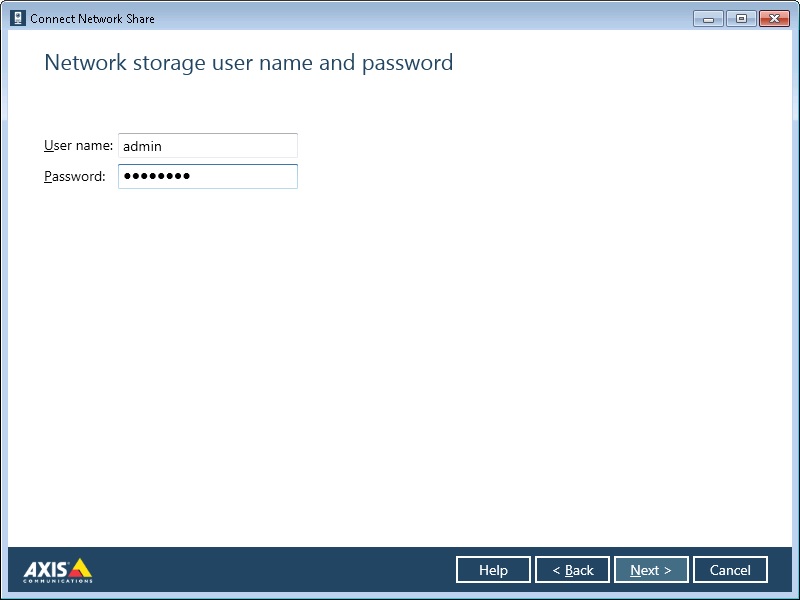Click the restore window button
800x600 pixels.
pos(740,18)
